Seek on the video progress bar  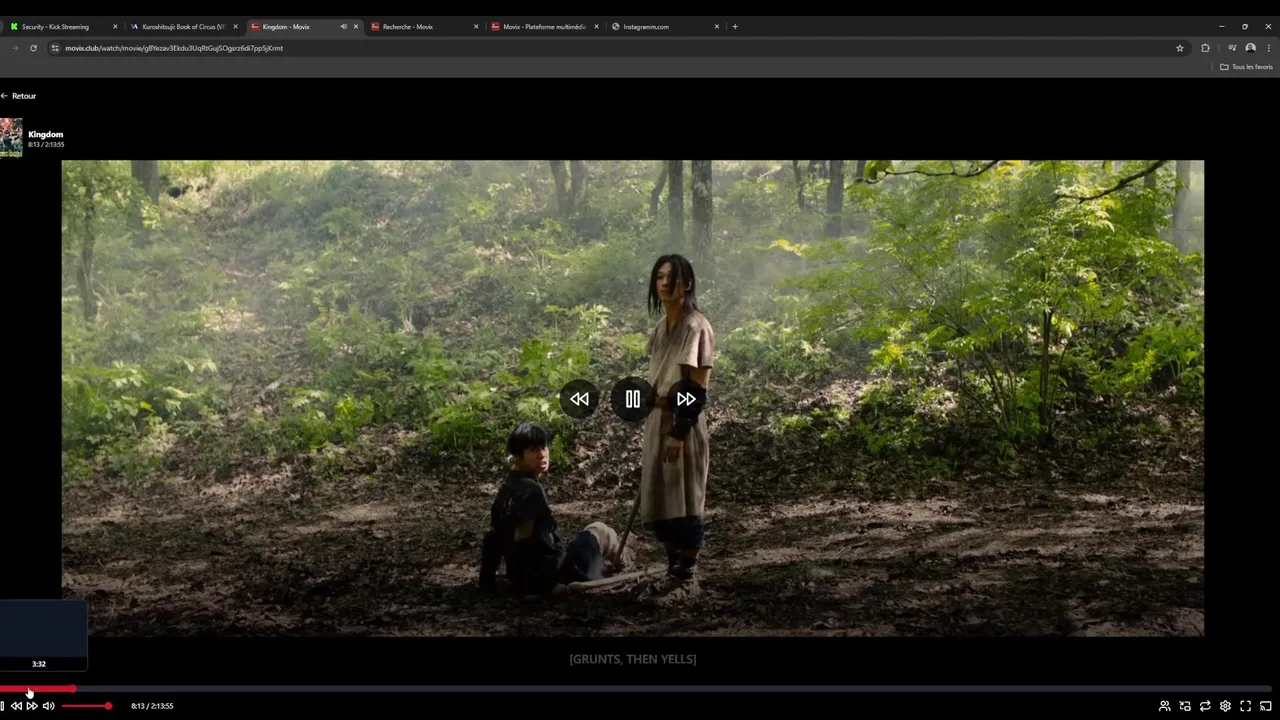636,688
